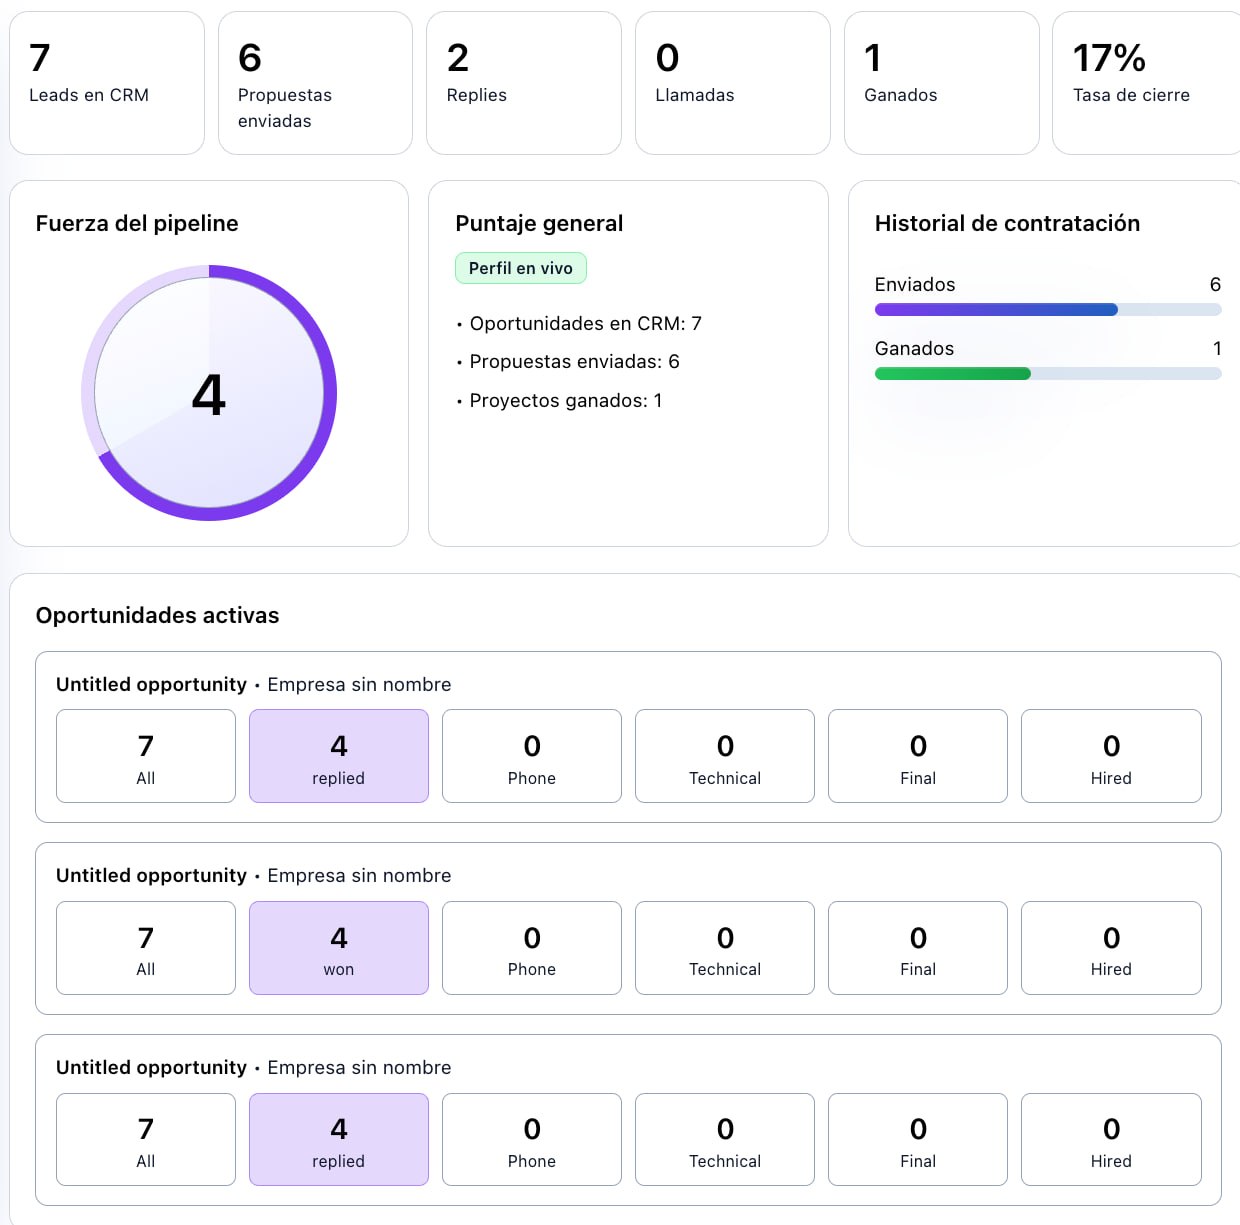This screenshot has width=1240, height=1225.
Task: Select the "won" stage tile
Action: (x=339, y=948)
